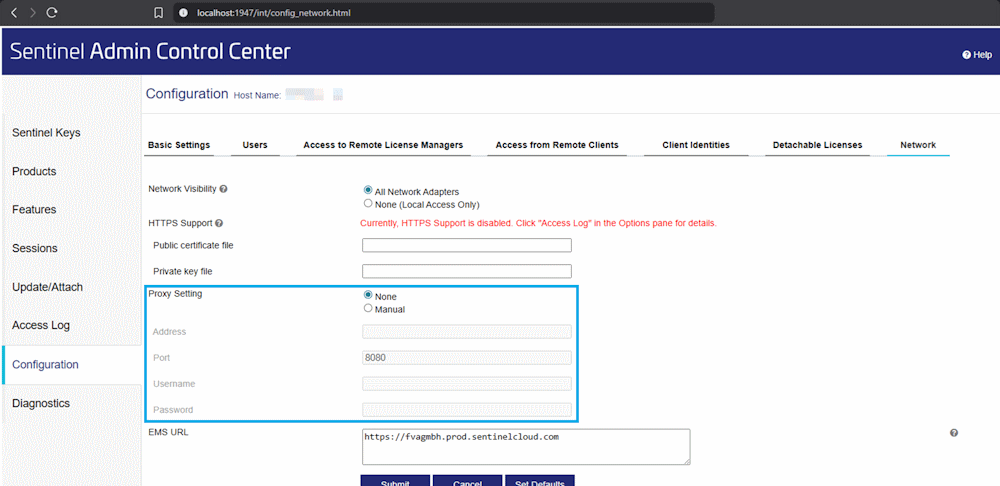Open Sentinel Keys in sidebar

point(46,133)
